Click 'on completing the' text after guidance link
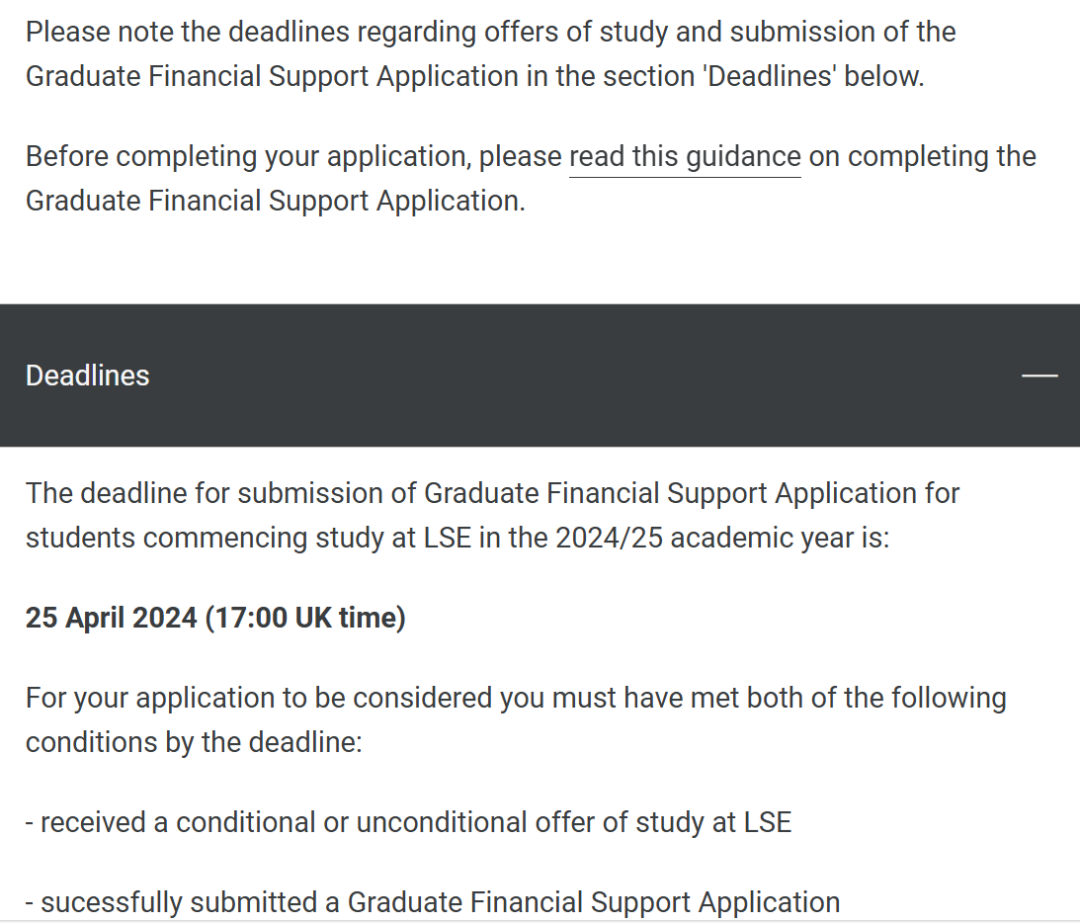The width and height of the screenshot is (1080, 923). coord(922,156)
